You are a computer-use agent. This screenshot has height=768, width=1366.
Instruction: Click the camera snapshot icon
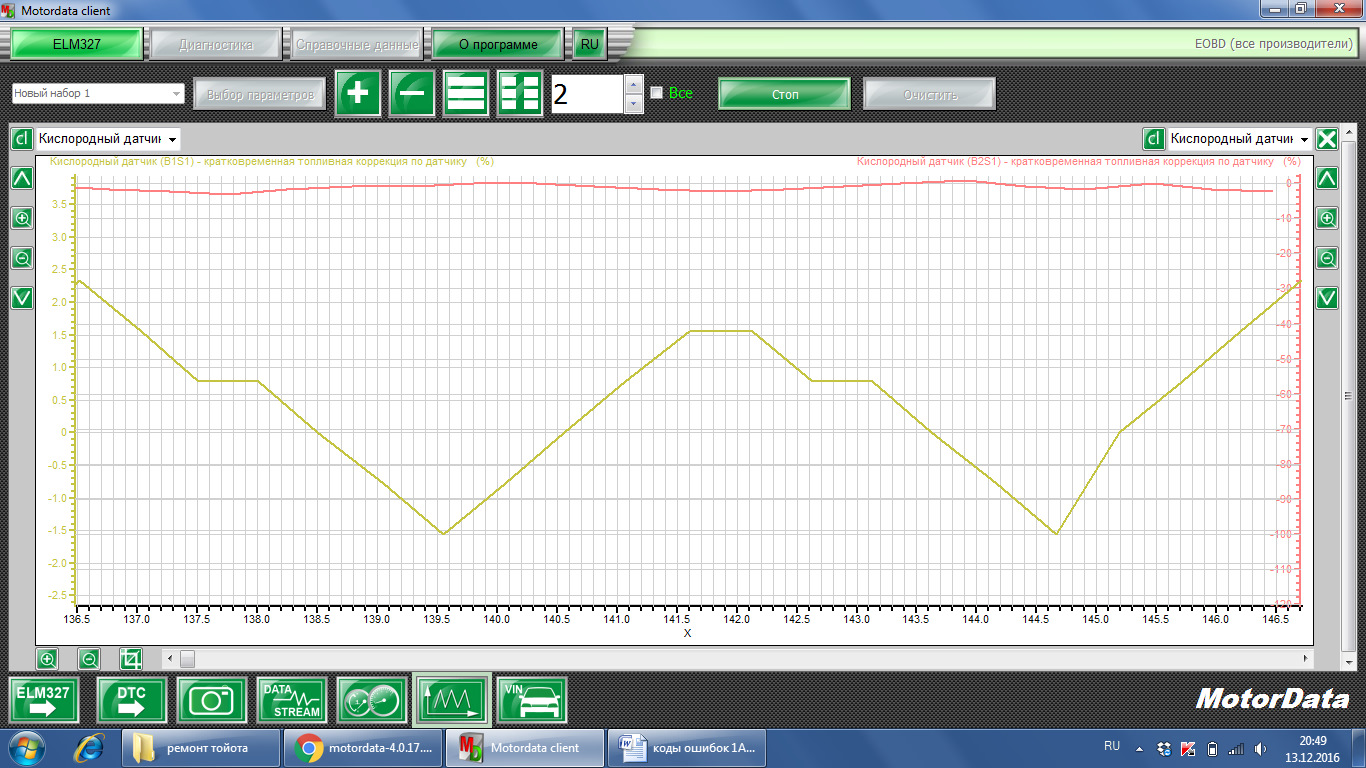pyautogui.click(x=211, y=700)
